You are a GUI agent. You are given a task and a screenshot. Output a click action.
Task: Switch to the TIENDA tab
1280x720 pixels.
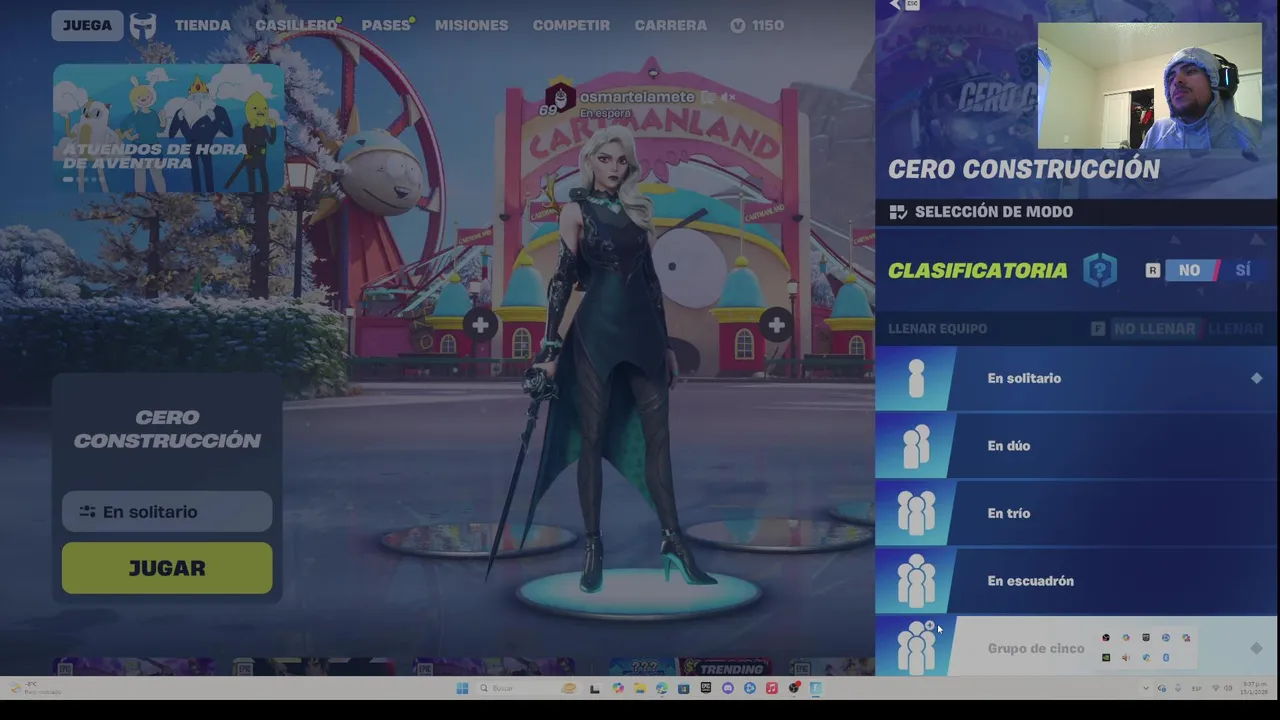pyautogui.click(x=202, y=25)
